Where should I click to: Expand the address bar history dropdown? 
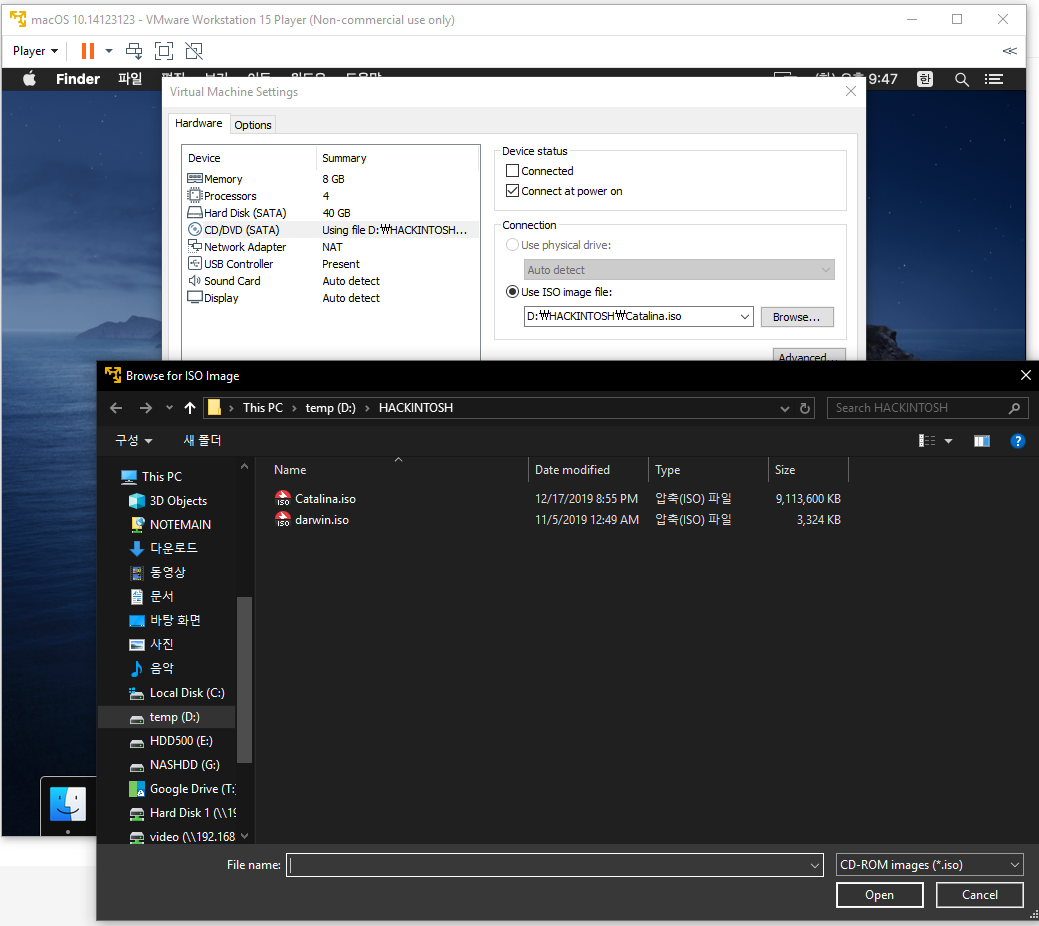point(785,408)
